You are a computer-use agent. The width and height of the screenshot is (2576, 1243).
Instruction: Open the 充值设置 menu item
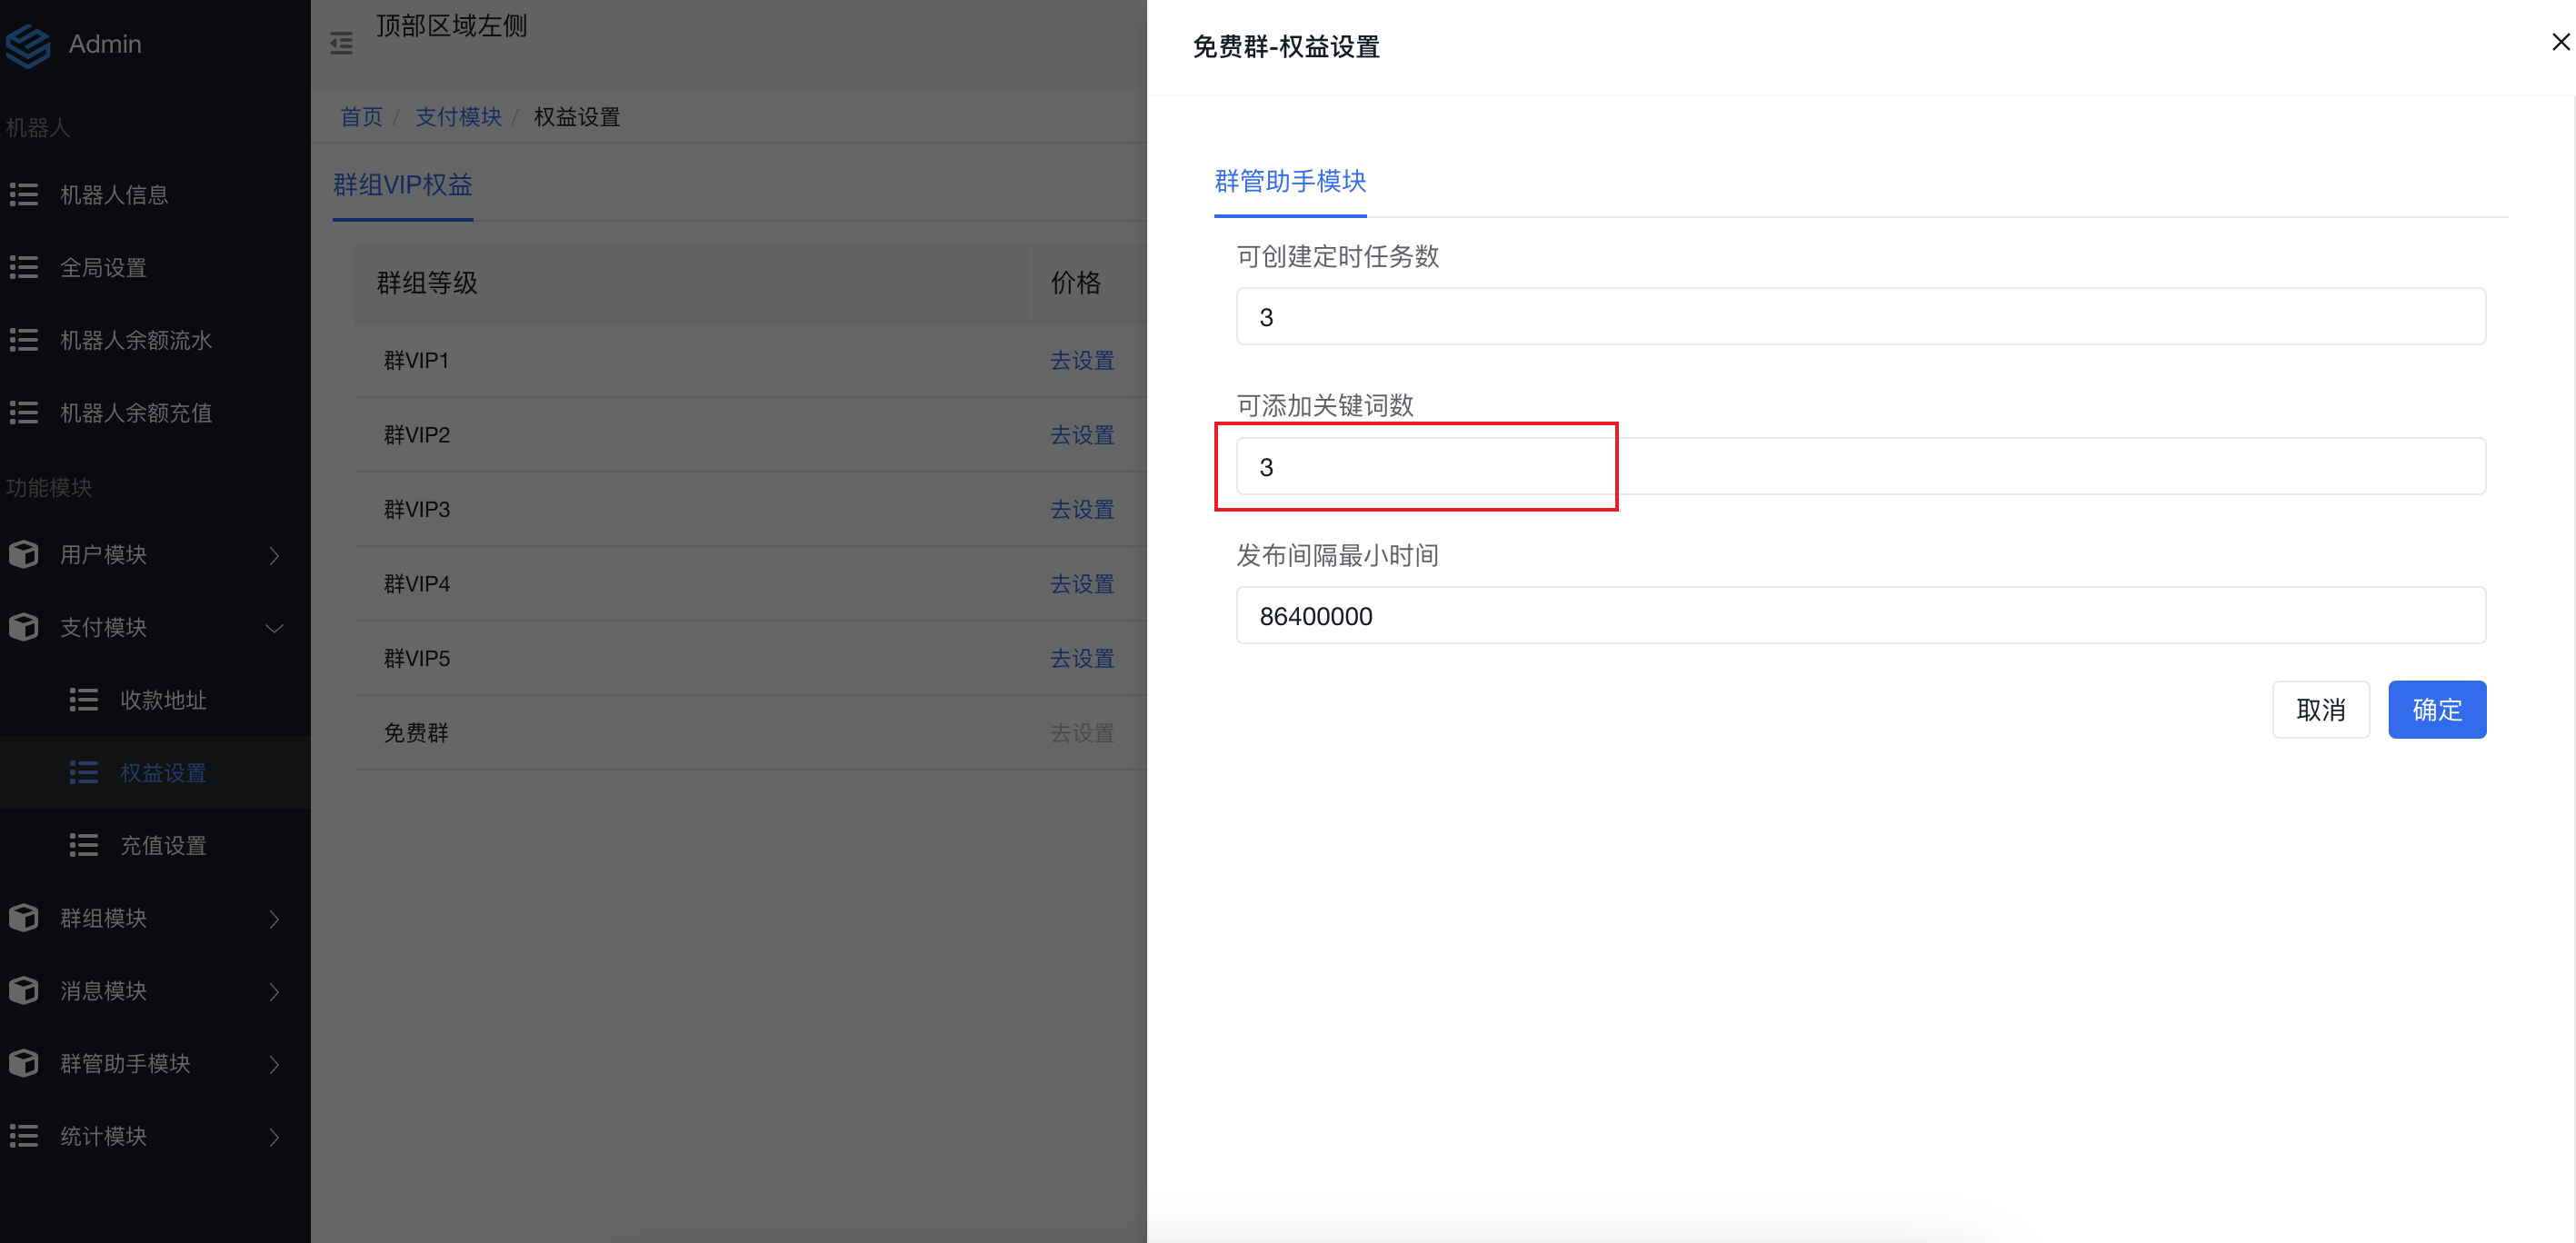click(163, 845)
